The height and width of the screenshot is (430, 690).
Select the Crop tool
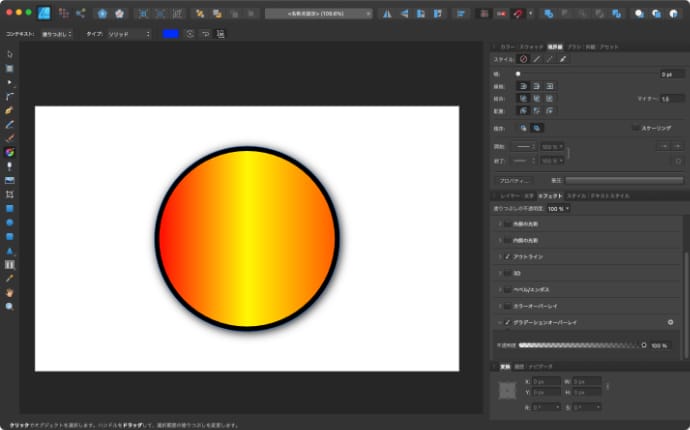coord(9,194)
